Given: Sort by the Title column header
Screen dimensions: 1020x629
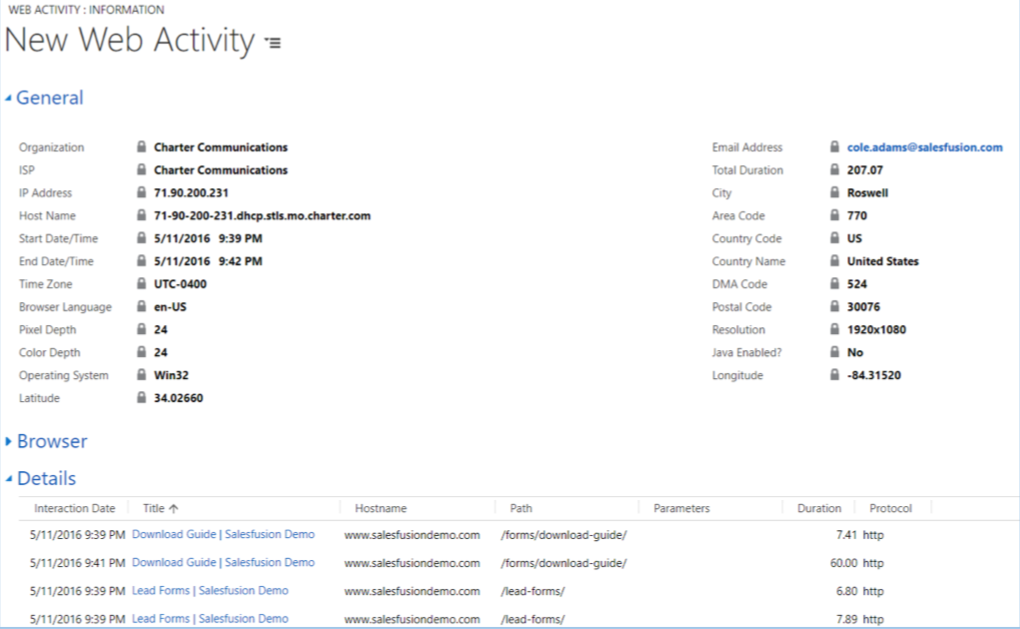Looking at the screenshot, I should coord(160,508).
